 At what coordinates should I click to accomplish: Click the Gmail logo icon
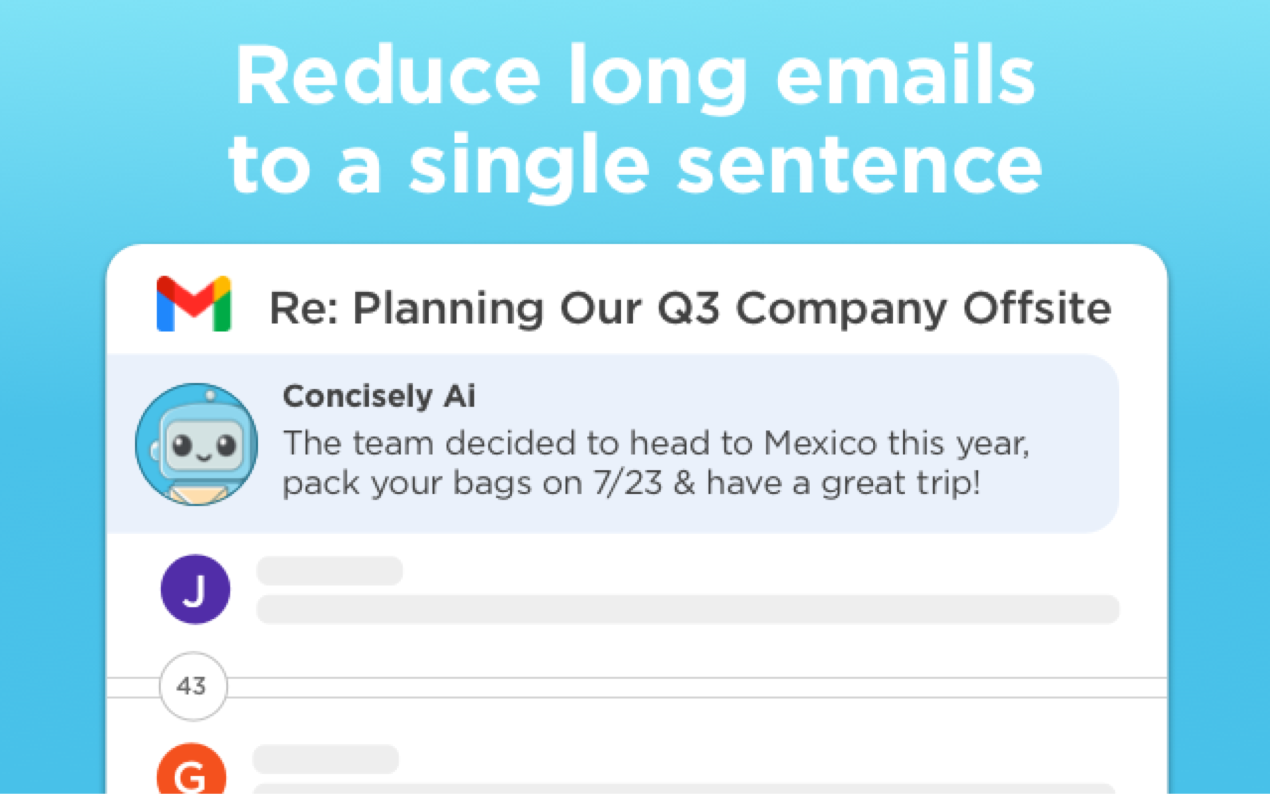pos(194,304)
